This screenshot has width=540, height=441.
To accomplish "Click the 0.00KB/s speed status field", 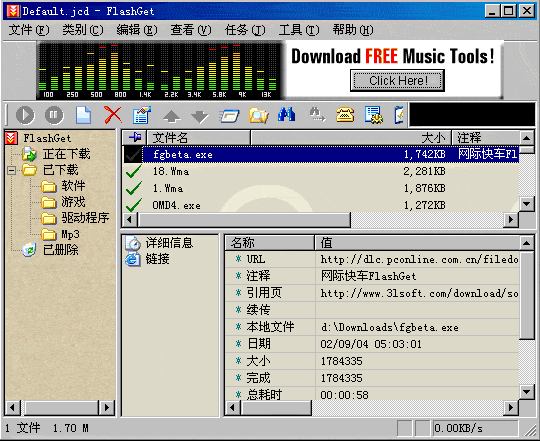I will click(x=475, y=428).
